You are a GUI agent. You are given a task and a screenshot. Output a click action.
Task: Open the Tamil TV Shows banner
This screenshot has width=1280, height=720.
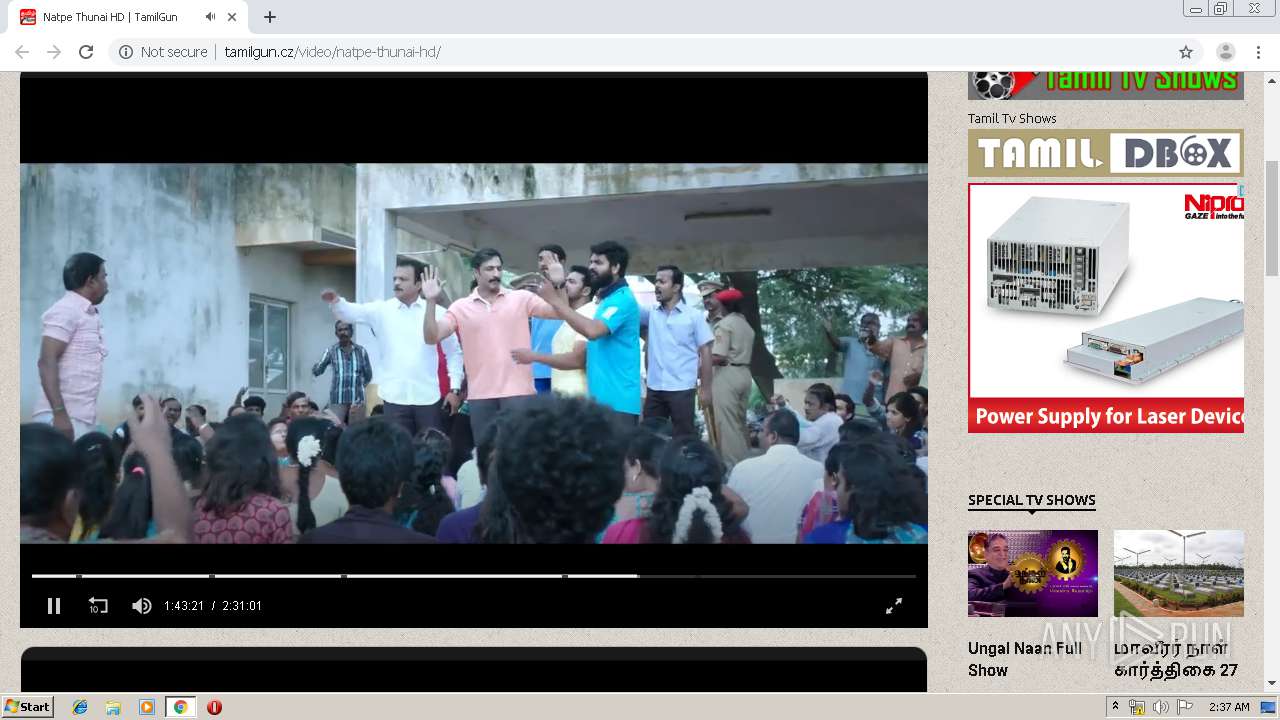pos(1106,85)
